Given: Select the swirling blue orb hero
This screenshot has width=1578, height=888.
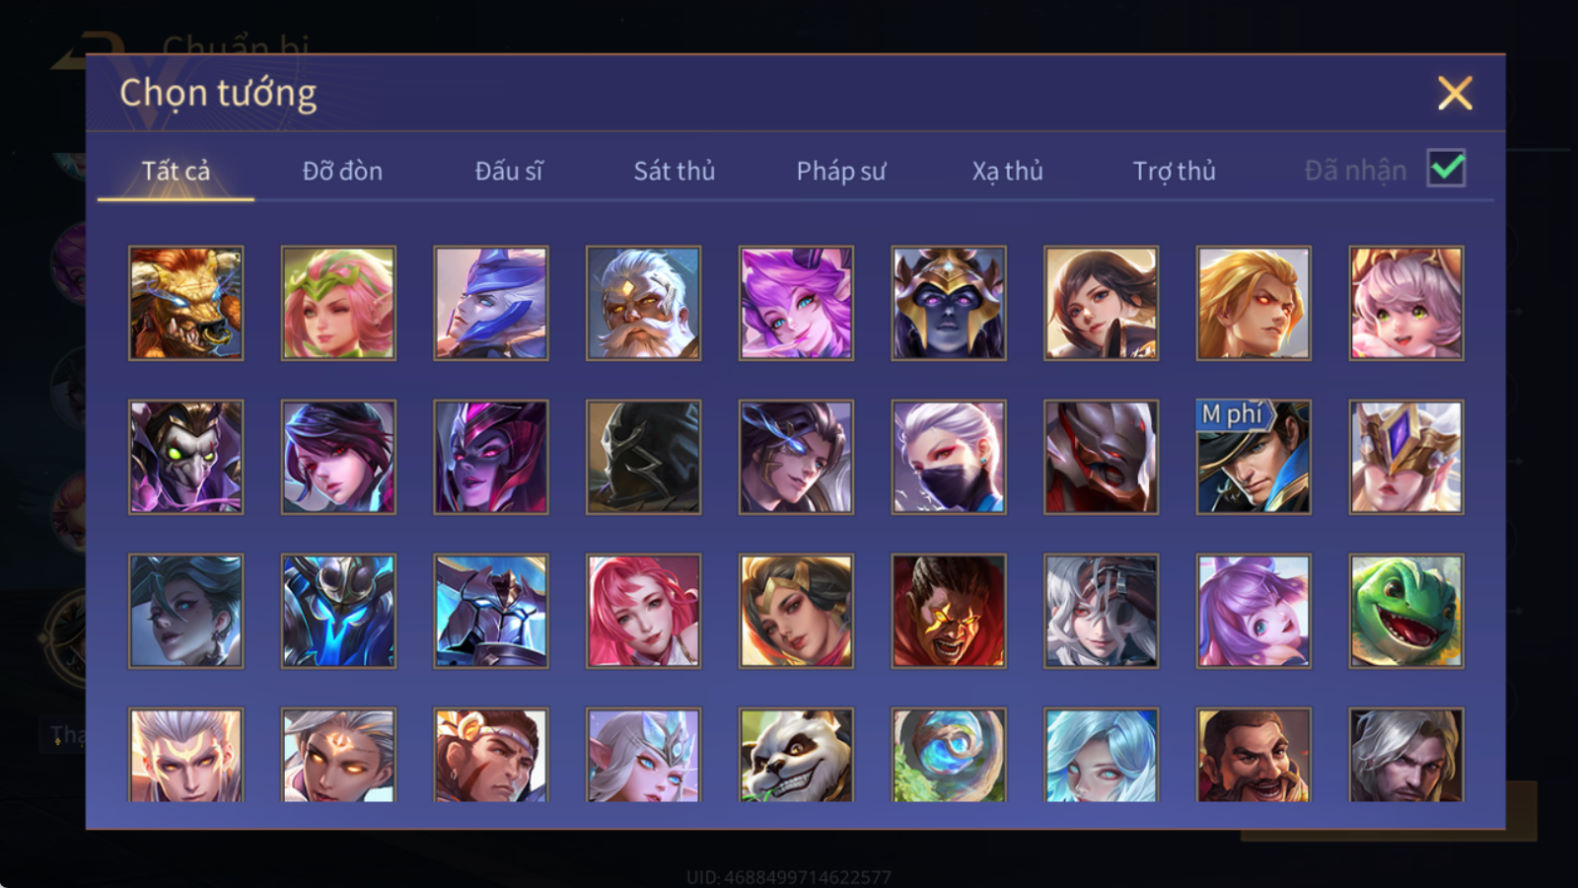Looking at the screenshot, I should (x=948, y=755).
